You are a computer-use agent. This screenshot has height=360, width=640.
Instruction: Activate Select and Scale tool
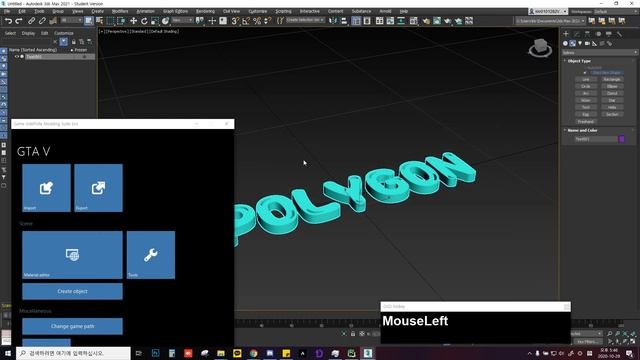pos(155,20)
